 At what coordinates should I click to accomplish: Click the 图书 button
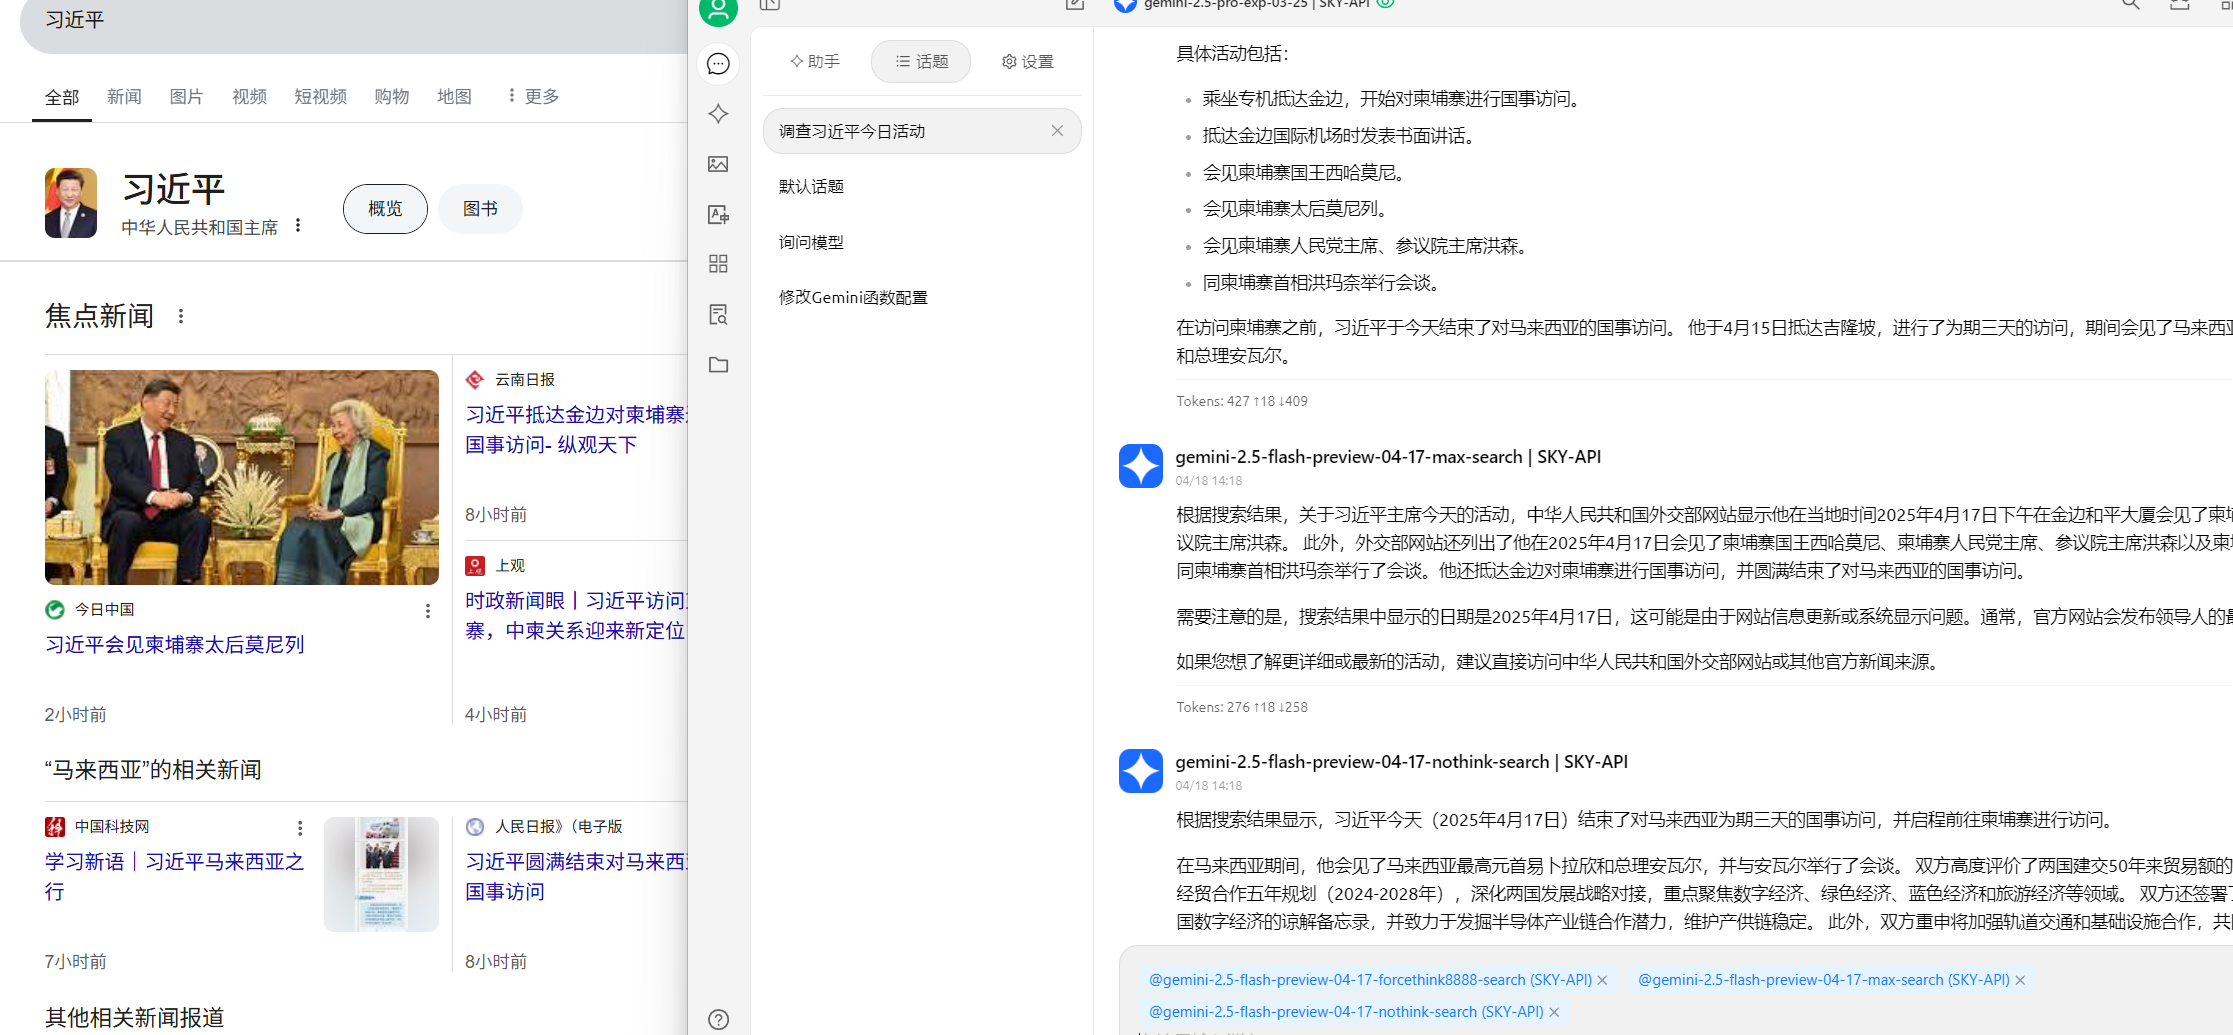(480, 209)
